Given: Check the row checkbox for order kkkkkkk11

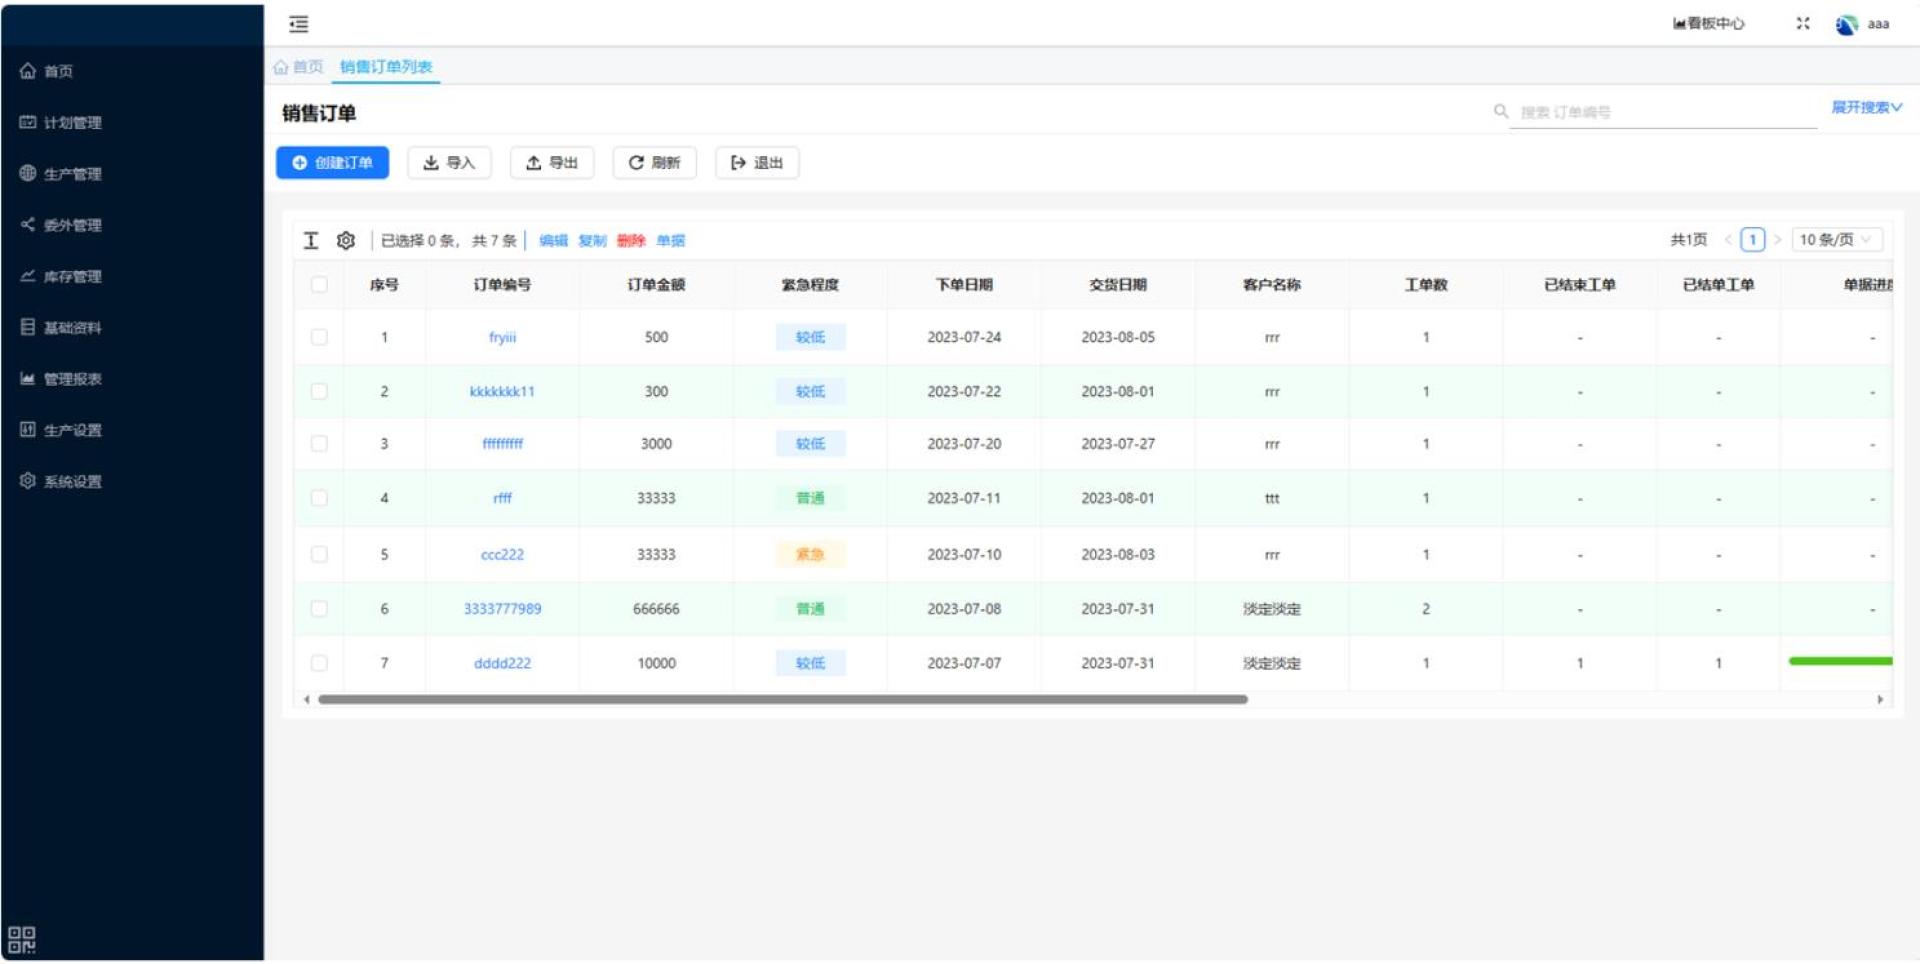Looking at the screenshot, I should 319,391.
